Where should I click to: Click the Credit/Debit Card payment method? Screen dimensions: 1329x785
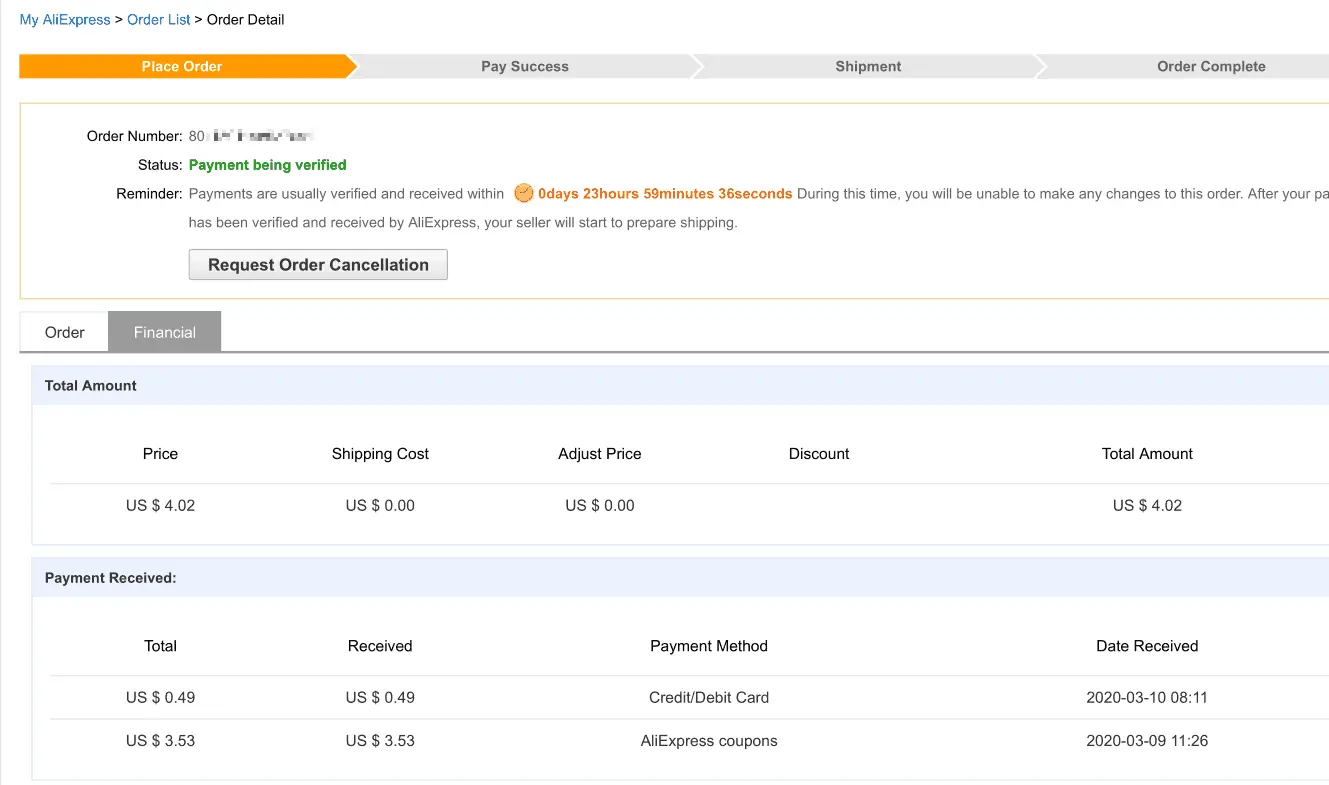pos(709,698)
